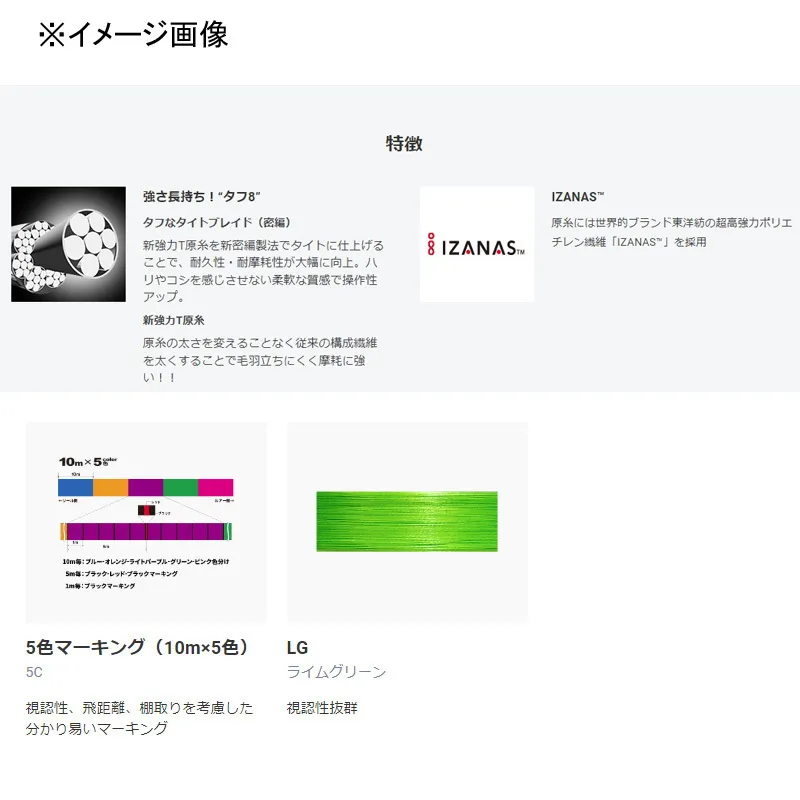This screenshot has width=800, height=800.
Task: Click the green segment in color diagram
Action: (x=180, y=487)
